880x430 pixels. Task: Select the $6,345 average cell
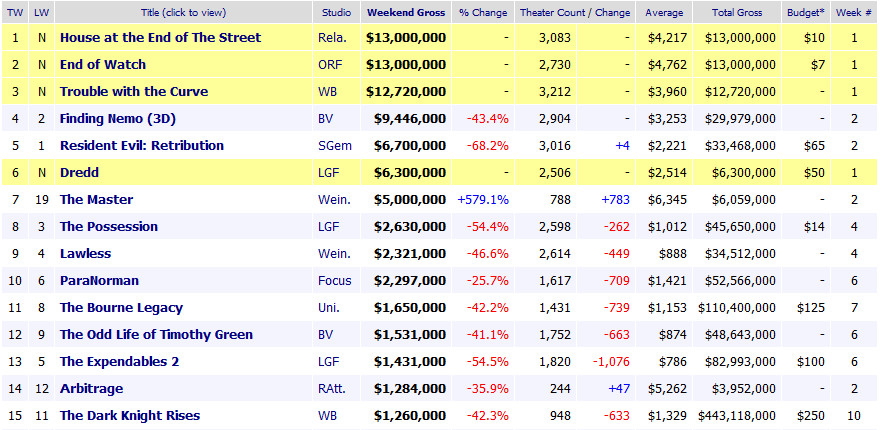tap(667, 199)
